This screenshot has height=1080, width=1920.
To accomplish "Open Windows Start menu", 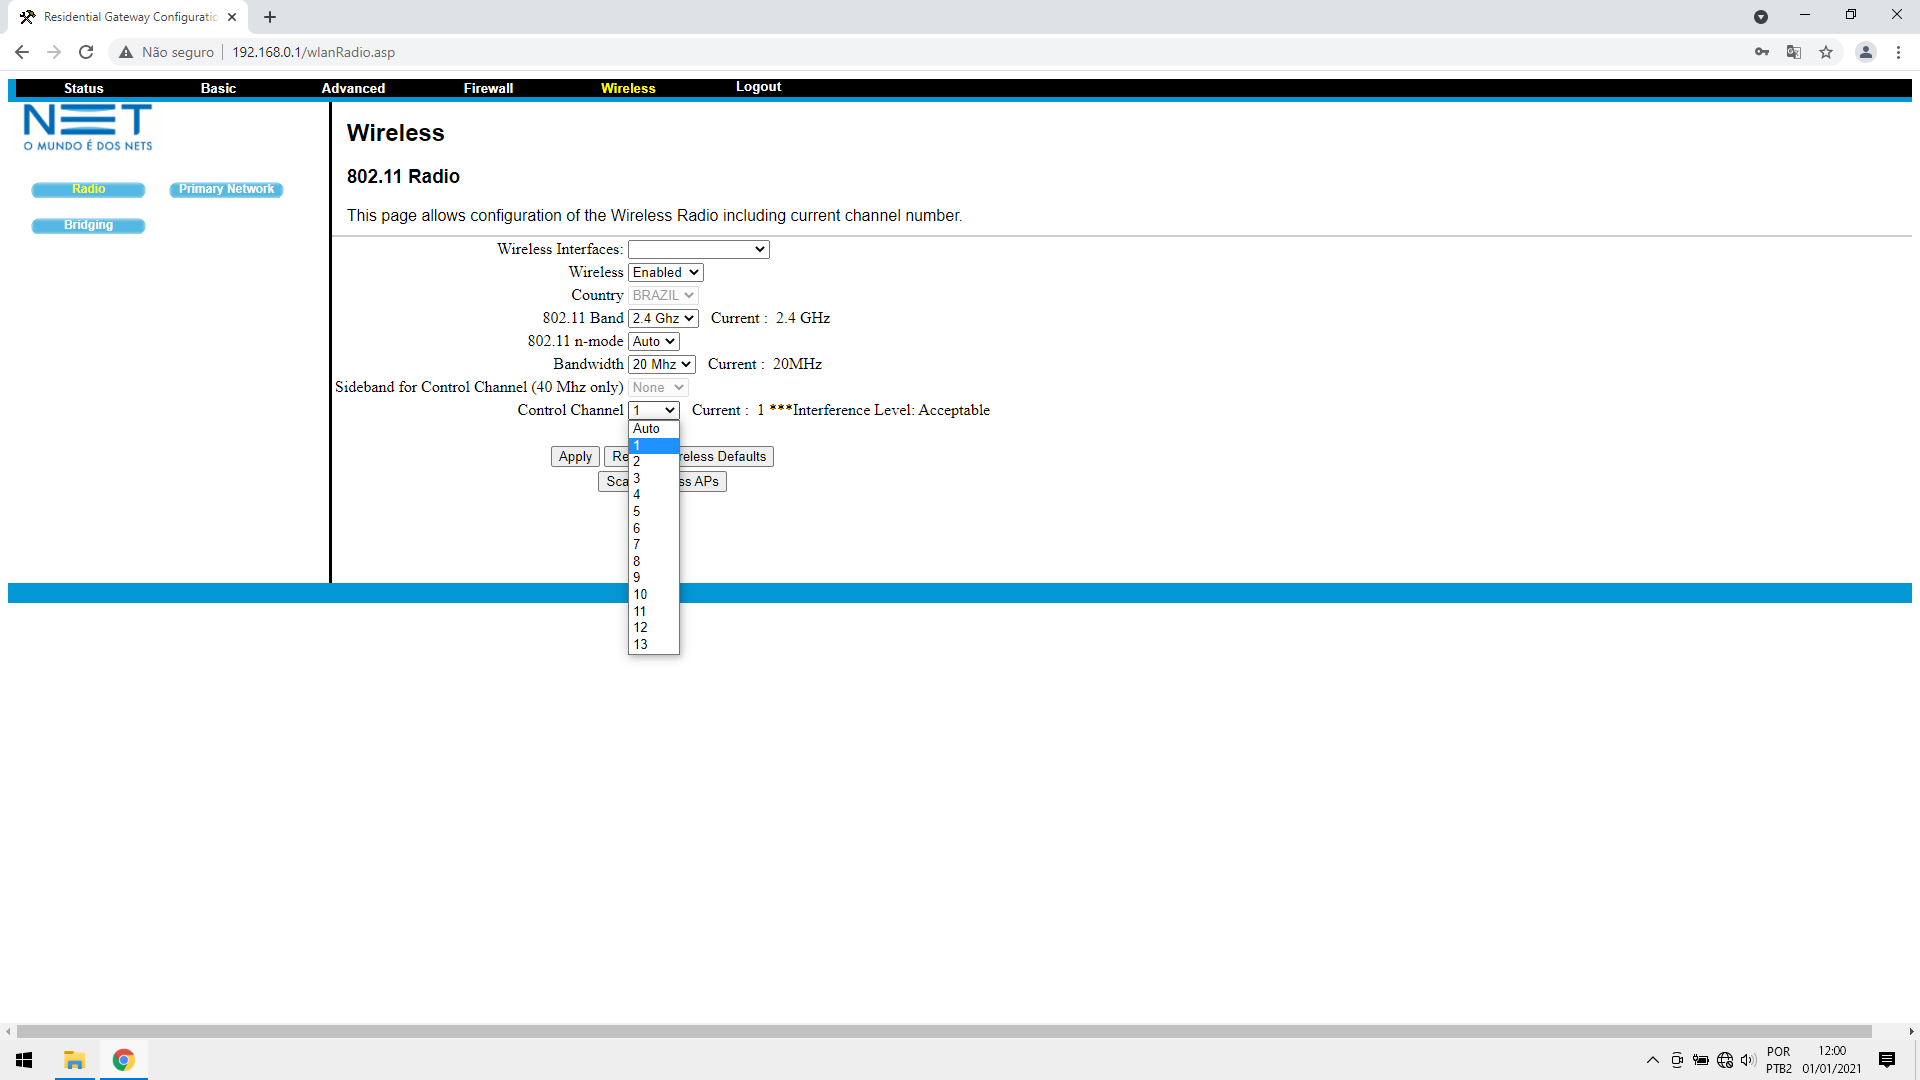I will pyautogui.click(x=24, y=1060).
